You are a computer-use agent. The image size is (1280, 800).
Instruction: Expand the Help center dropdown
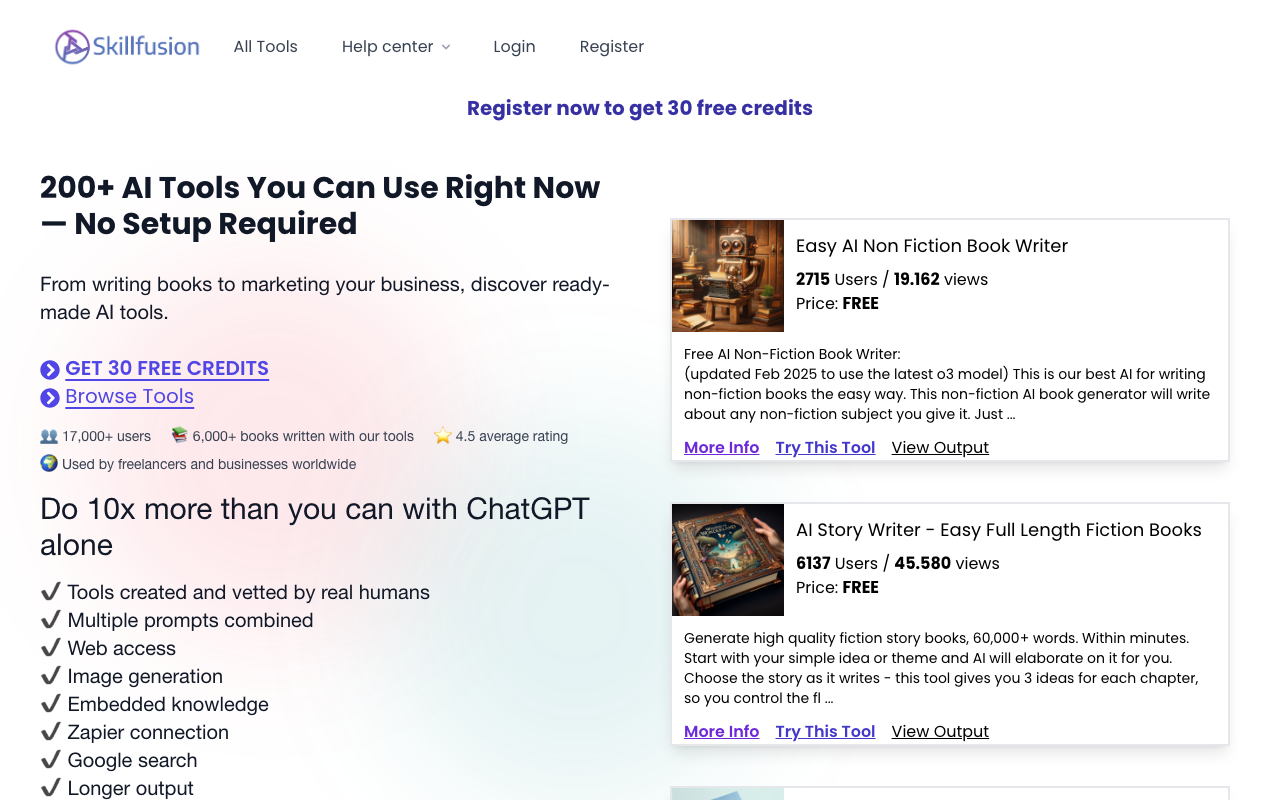coord(396,47)
